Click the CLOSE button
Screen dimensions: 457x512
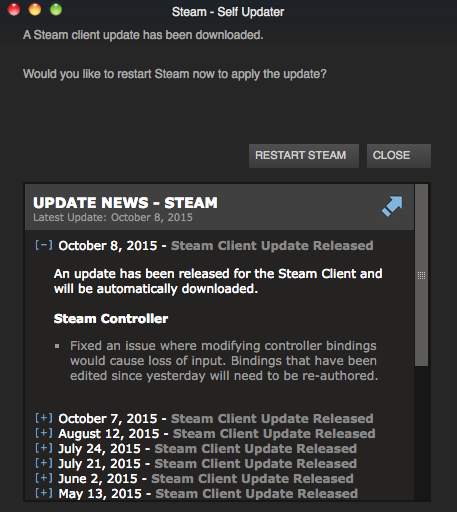click(399, 156)
